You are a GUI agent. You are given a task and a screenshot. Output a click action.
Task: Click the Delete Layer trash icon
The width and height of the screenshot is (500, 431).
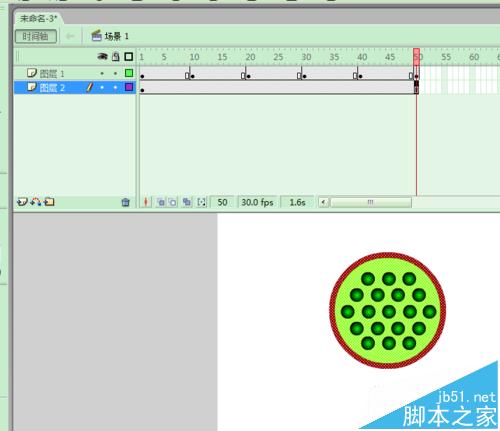pos(126,202)
